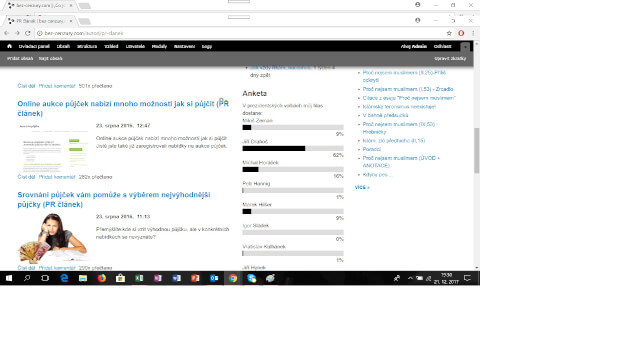Open article 'Online aukce půjček' headline
Screen dimensions: 640x360
coord(123,109)
